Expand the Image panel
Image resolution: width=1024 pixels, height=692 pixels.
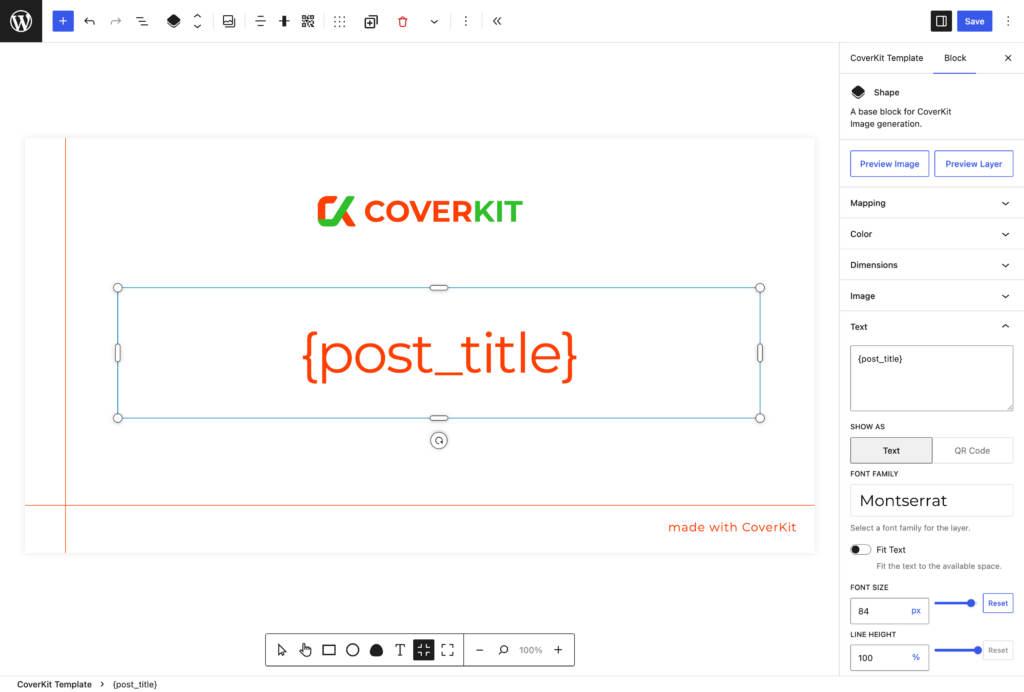pos(931,296)
